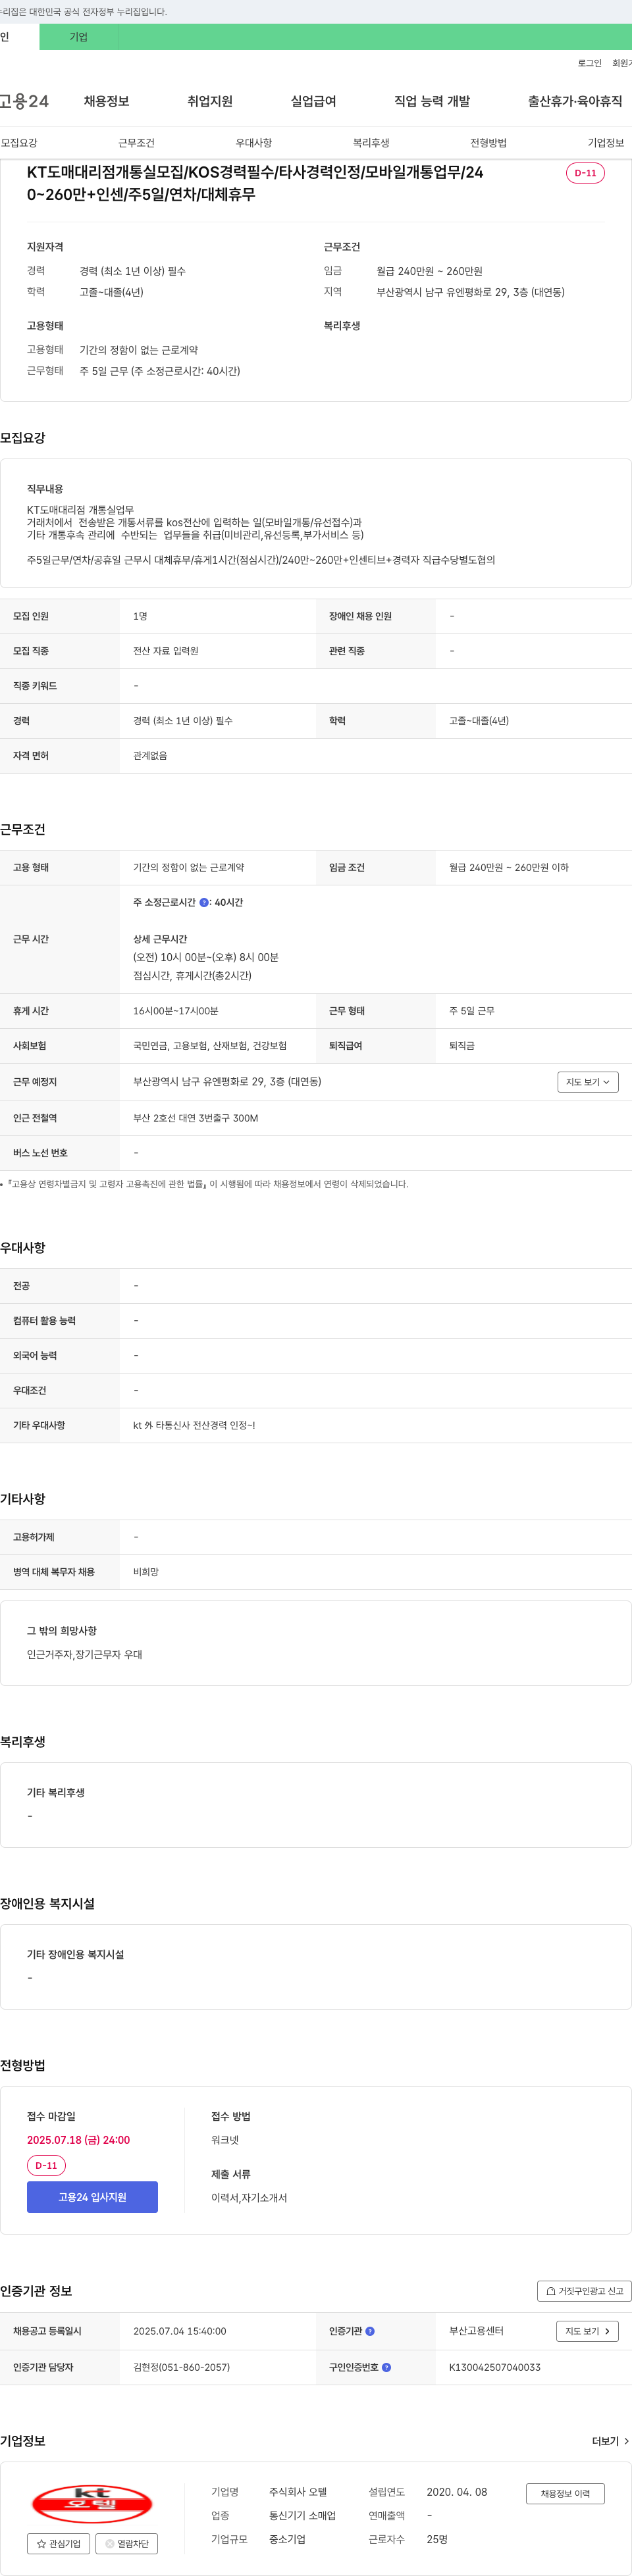Image resolution: width=632 pixels, height=2576 pixels.
Task: Click the kt 오텔 company logo
Action: (92, 2503)
